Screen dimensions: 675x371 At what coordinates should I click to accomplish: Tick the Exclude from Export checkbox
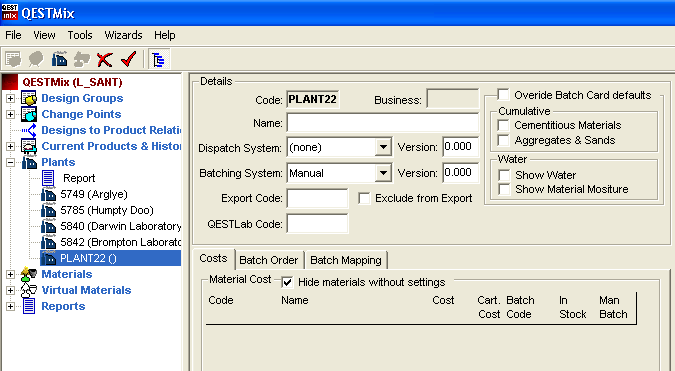tap(364, 198)
